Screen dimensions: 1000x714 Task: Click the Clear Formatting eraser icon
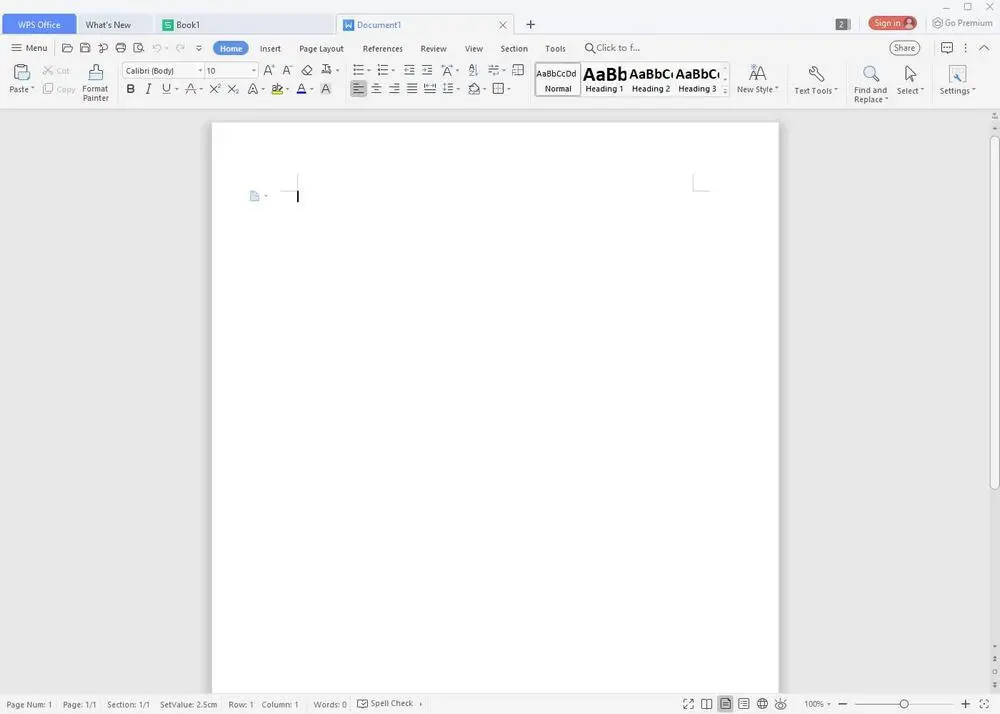click(x=307, y=70)
